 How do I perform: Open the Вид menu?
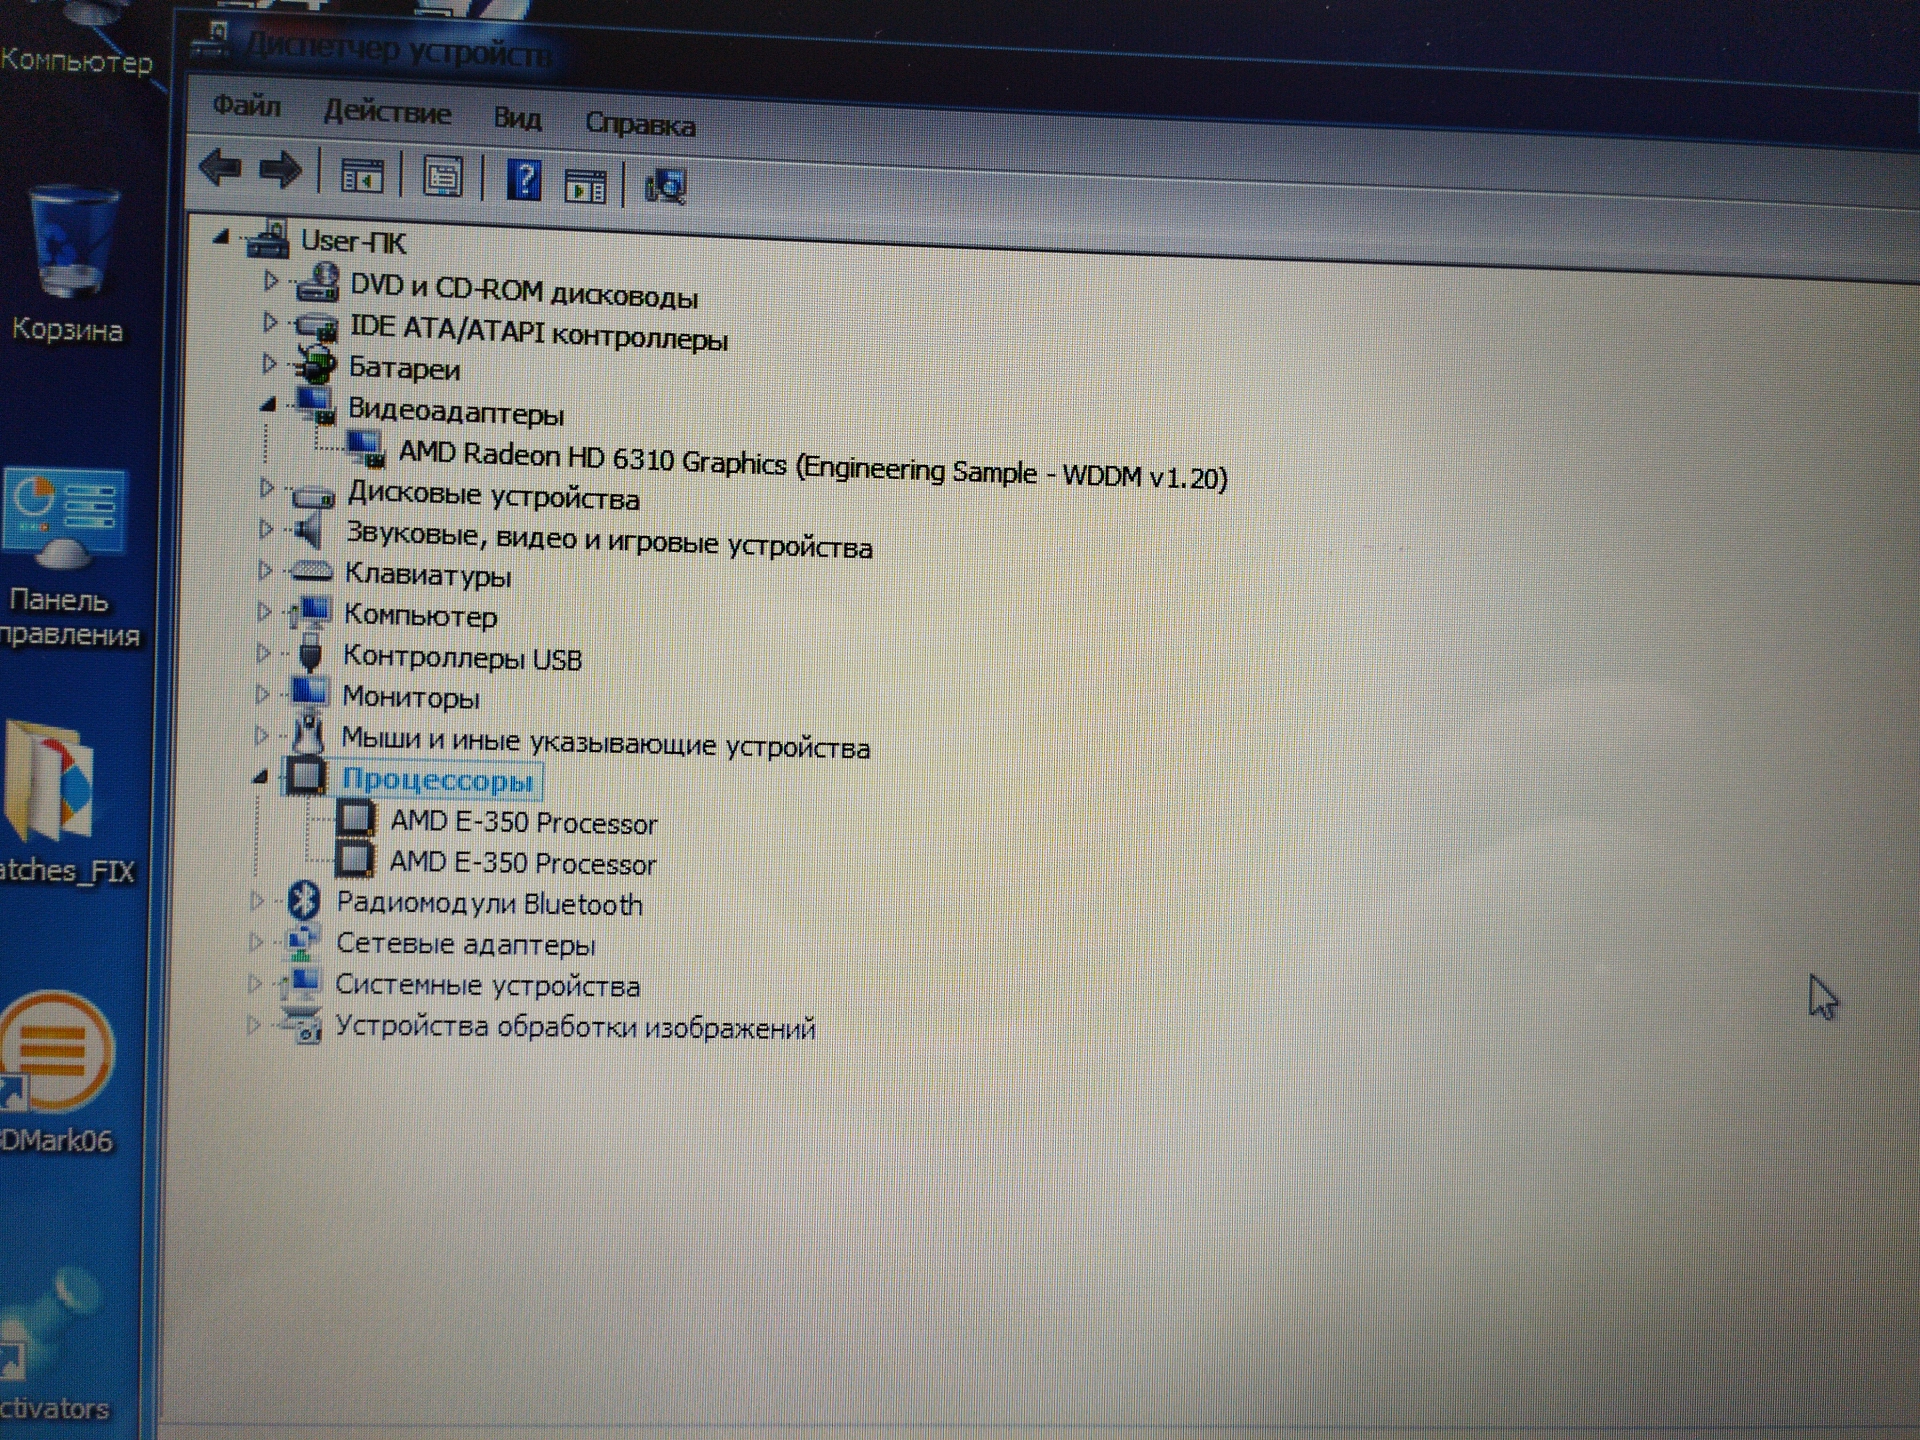(517, 118)
